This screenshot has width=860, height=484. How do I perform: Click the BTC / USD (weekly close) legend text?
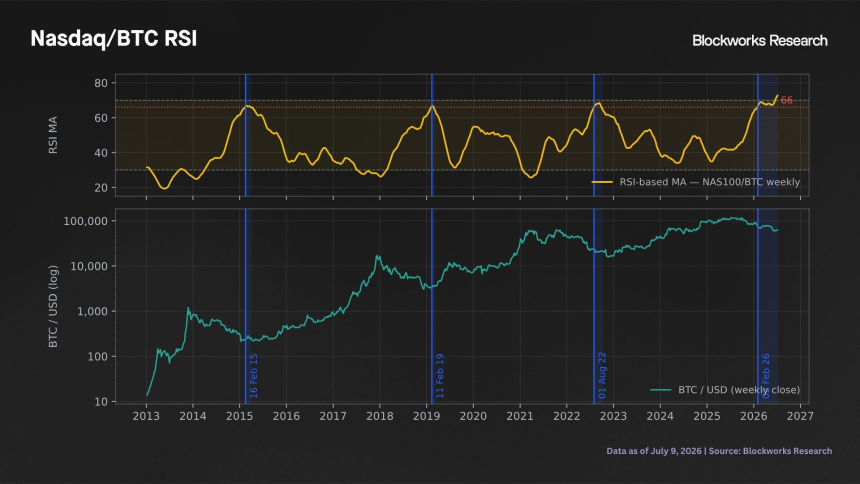point(739,390)
